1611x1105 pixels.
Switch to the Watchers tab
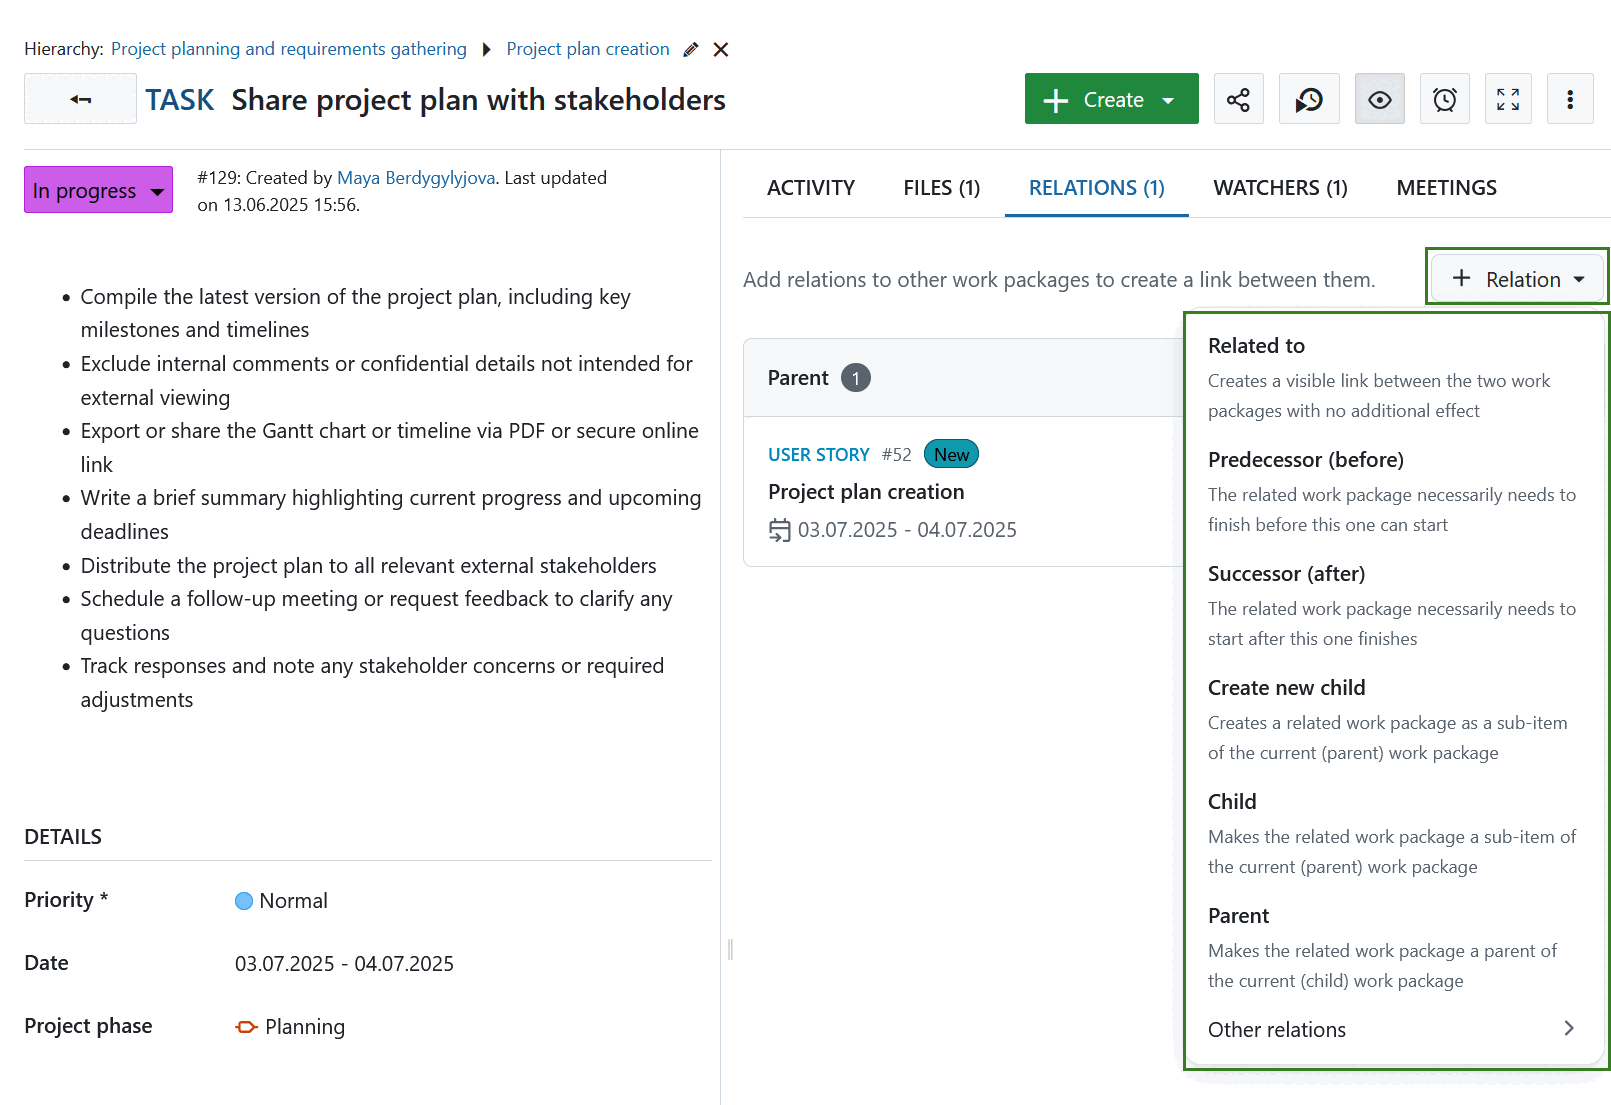click(x=1280, y=187)
